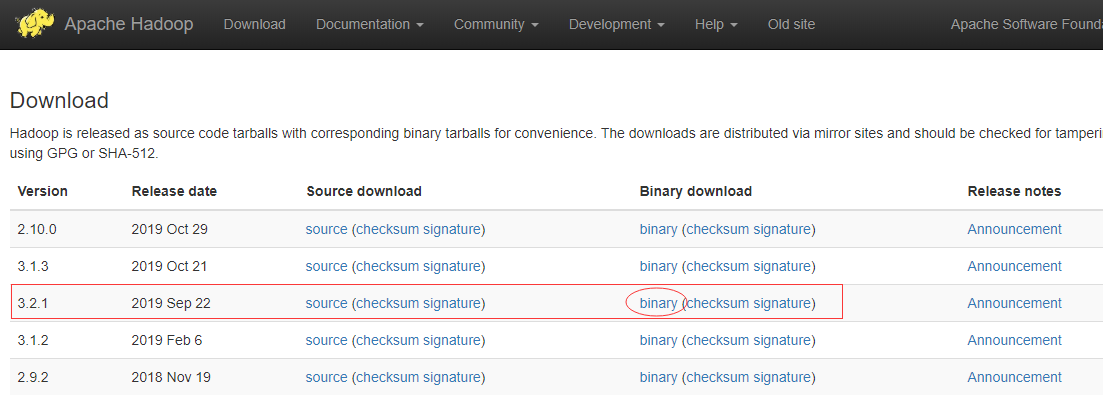
Task: Download source for version 3.1.3
Action: (x=326, y=266)
